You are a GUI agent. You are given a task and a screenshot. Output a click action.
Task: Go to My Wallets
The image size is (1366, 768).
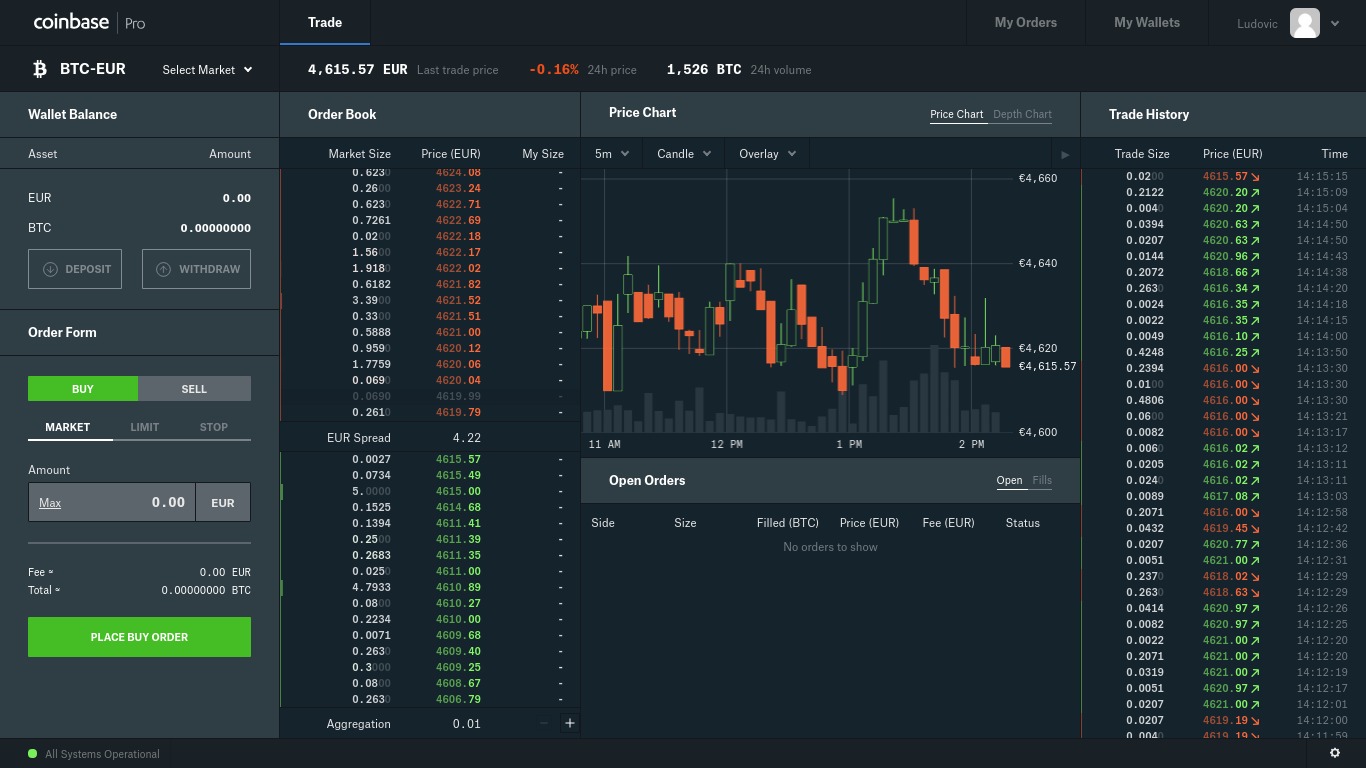click(x=1146, y=22)
